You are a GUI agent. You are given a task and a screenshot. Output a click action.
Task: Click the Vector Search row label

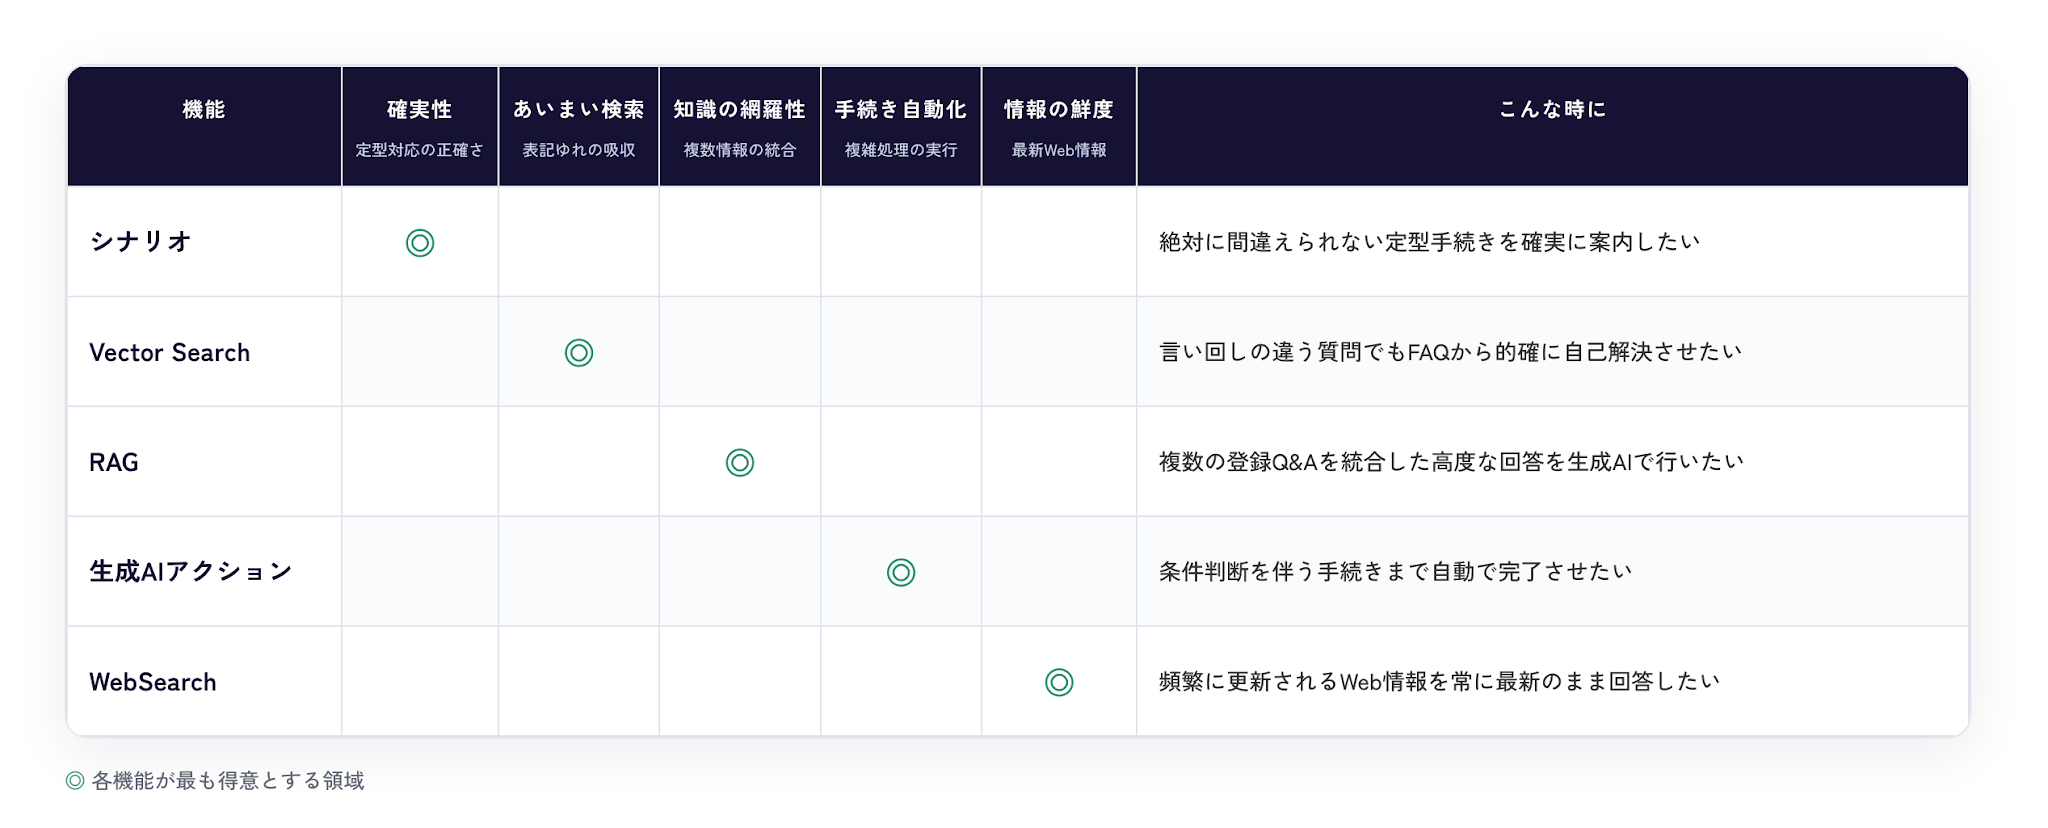[170, 352]
